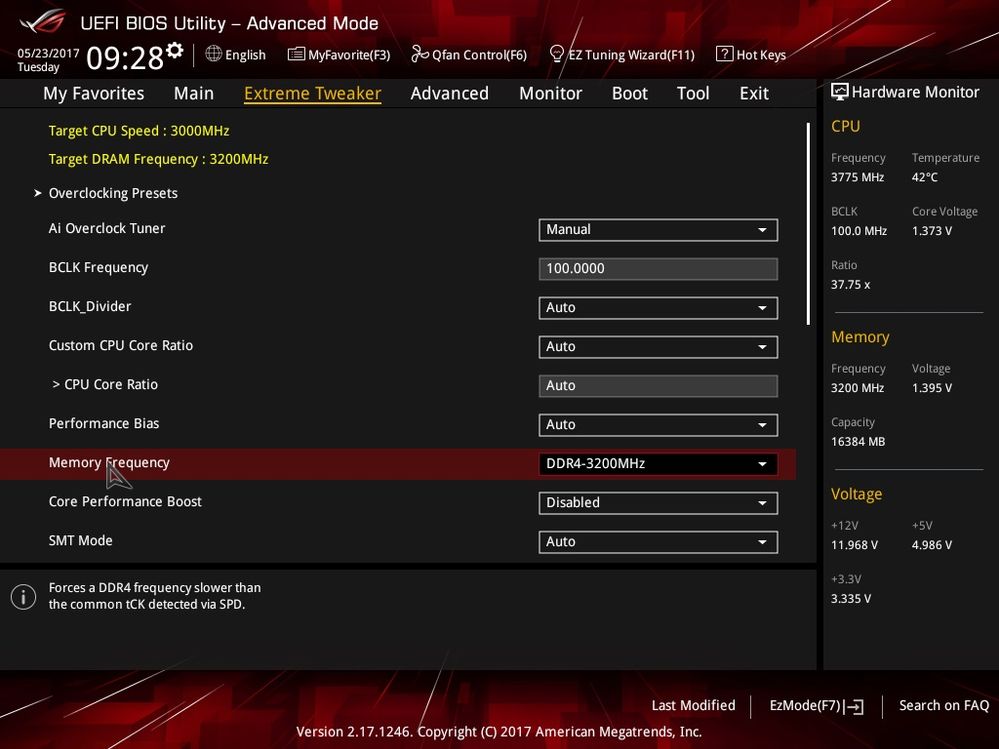
Task: Open BCLK_Divider dropdown
Action: point(658,308)
